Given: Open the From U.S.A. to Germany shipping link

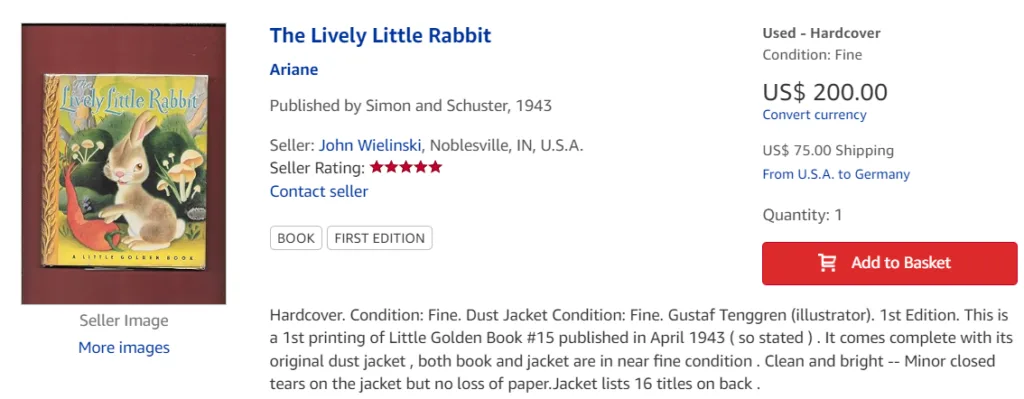Looking at the screenshot, I should click(836, 174).
